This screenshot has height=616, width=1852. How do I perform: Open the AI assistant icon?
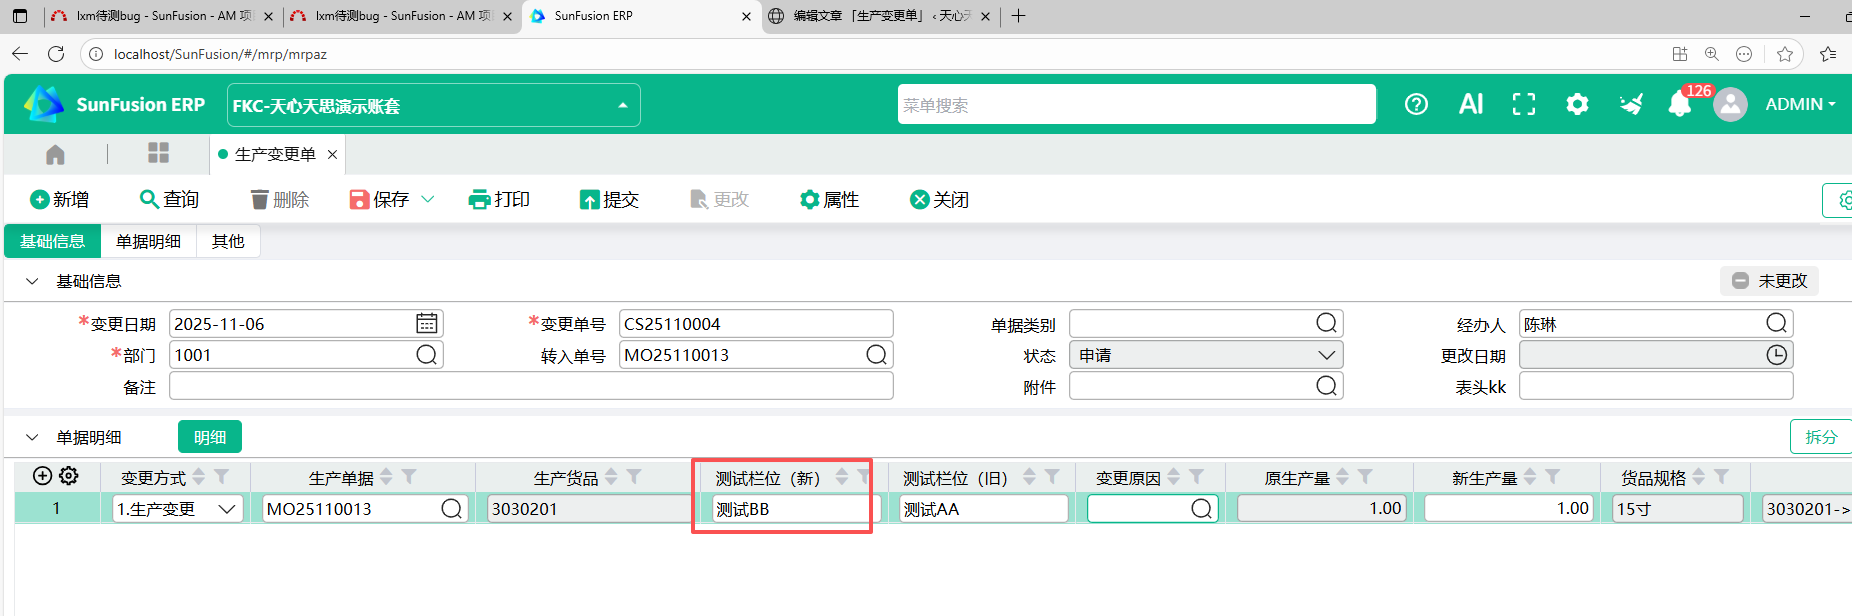coord(1471,104)
